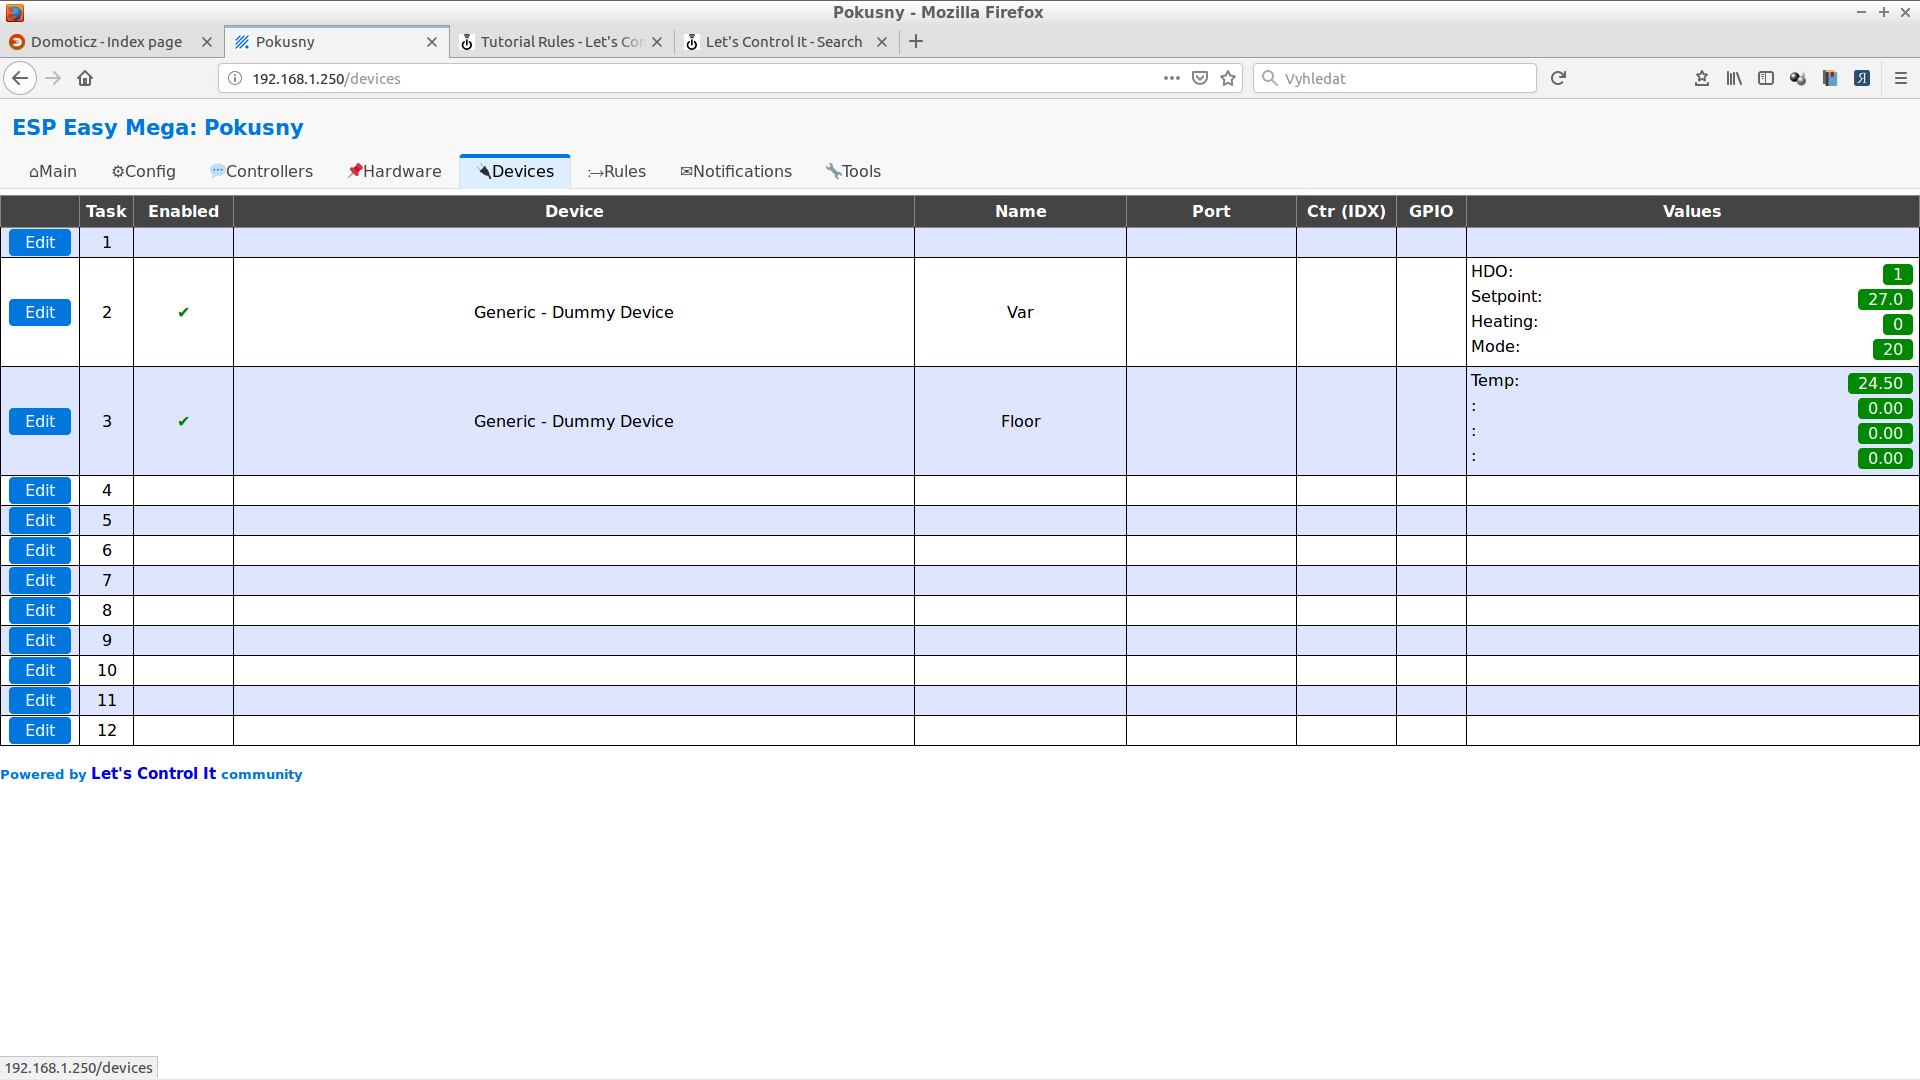1920x1080 pixels.
Task: Toggle enabled checkbox on Task 2
Action: (x=183, y=311)
